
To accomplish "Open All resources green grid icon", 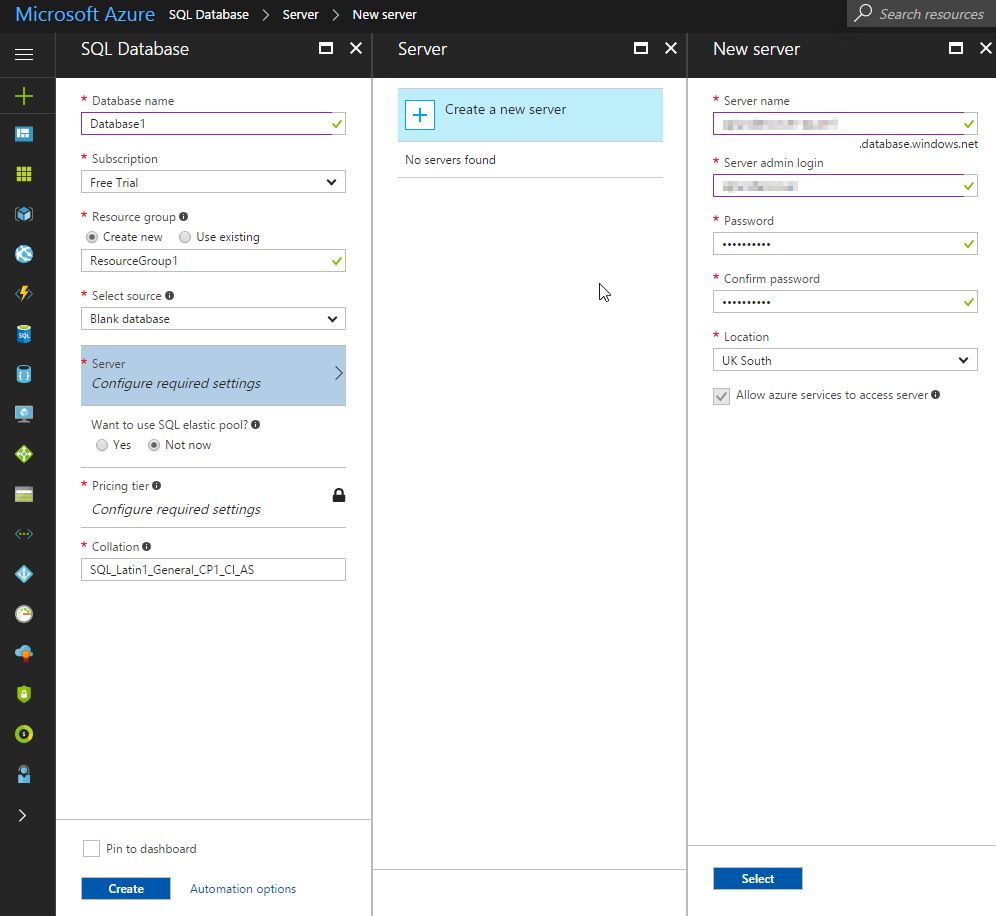I will point(24,174).
